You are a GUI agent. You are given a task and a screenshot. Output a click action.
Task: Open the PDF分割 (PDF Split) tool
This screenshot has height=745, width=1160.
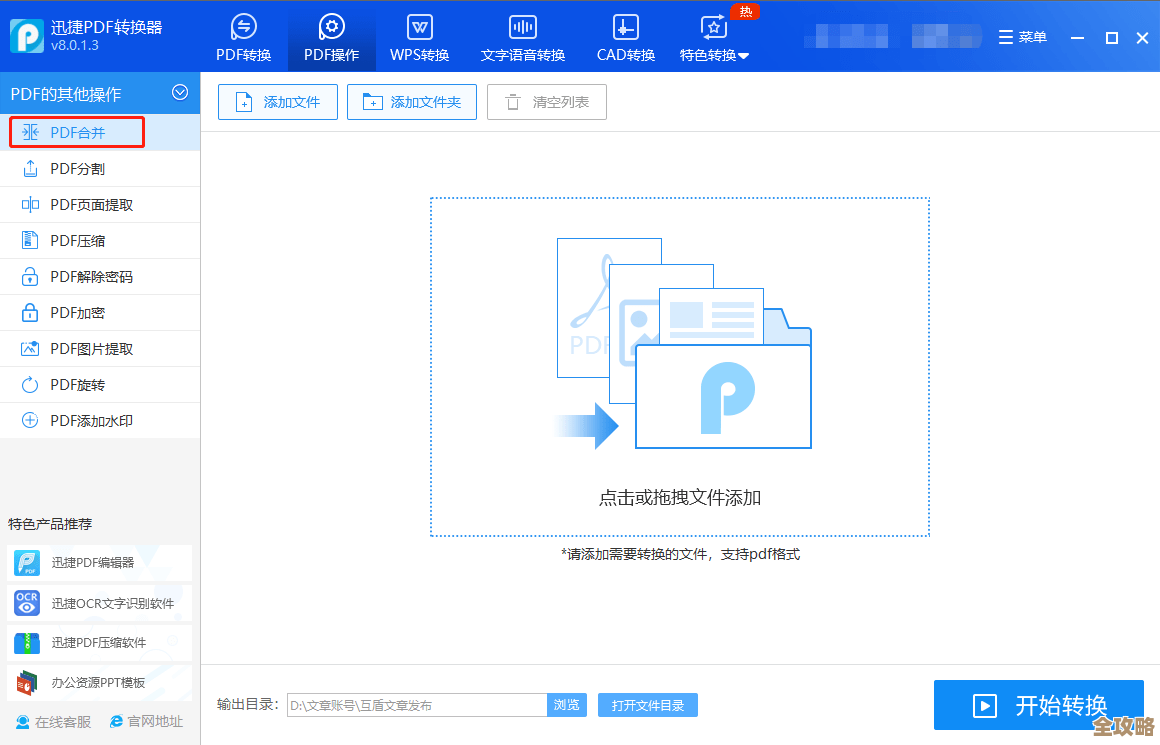77,168
